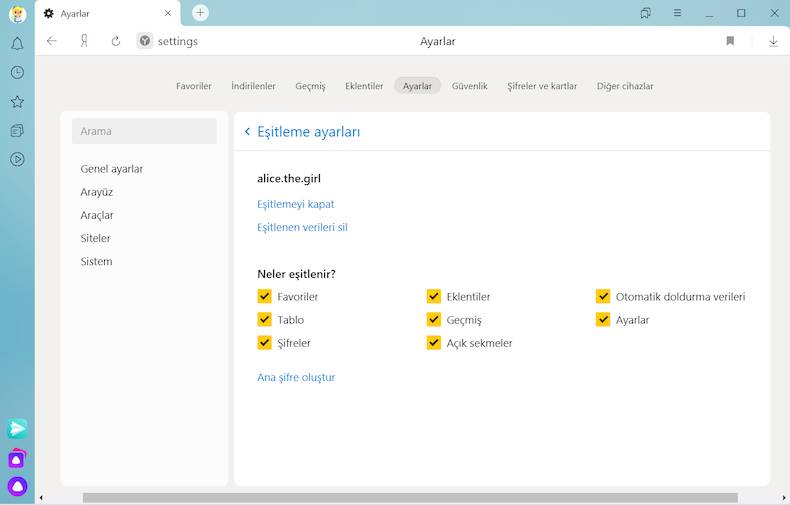Screen dimensions: 790x505
Task: Click the Arama search field
Action: tap(144, 131)
